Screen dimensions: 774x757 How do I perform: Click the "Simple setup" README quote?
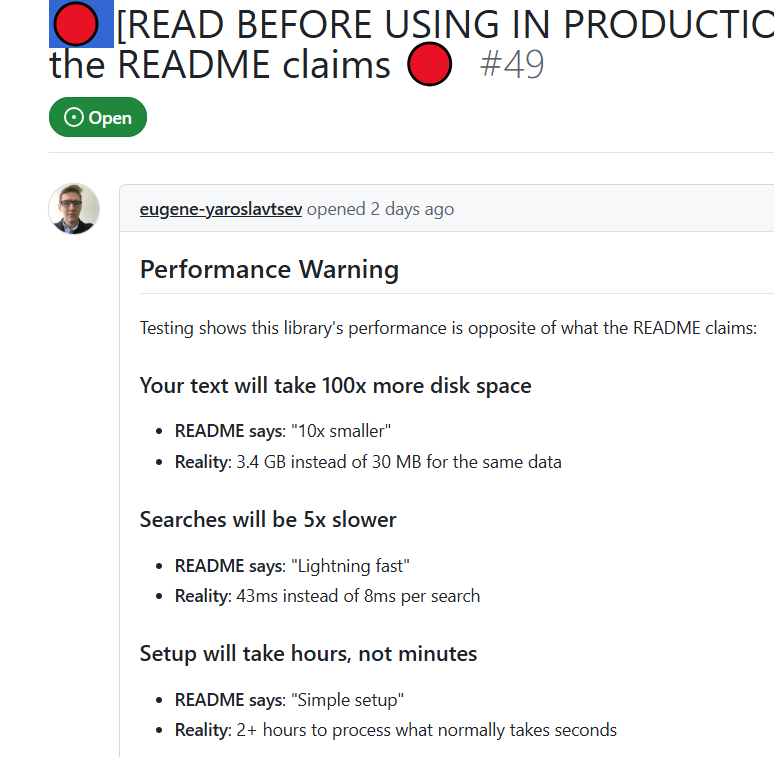[348, 700]
